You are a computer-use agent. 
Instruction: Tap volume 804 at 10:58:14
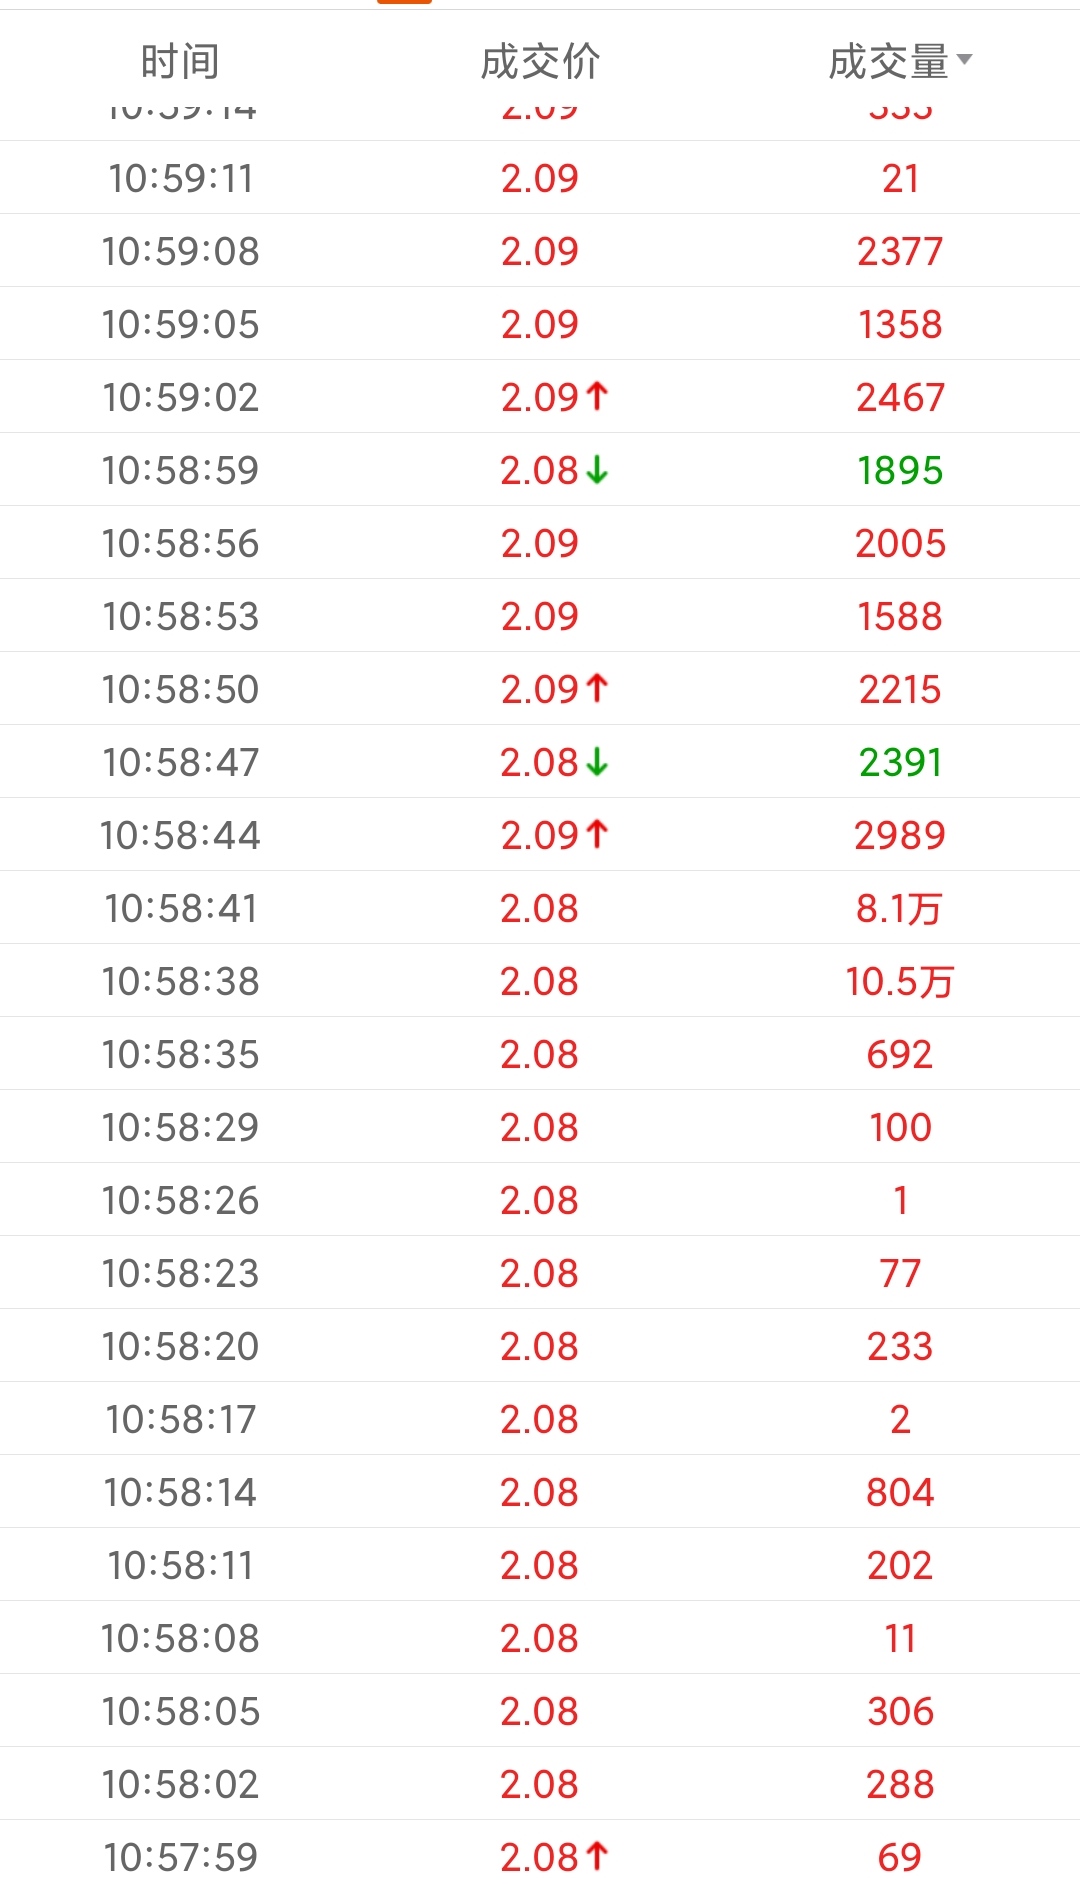tap(900, 1492)
